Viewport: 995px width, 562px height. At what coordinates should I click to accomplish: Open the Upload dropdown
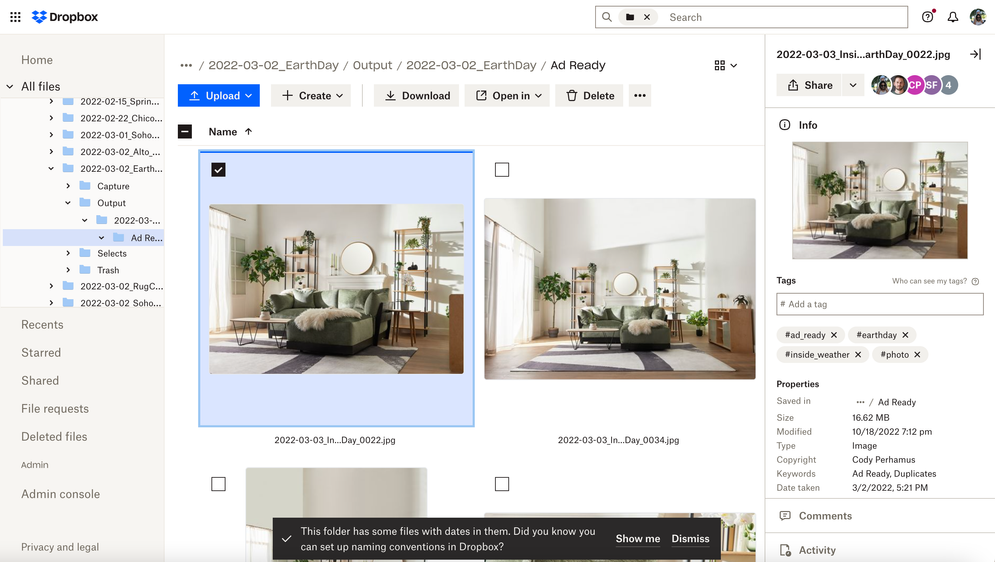tap(219, 96)
